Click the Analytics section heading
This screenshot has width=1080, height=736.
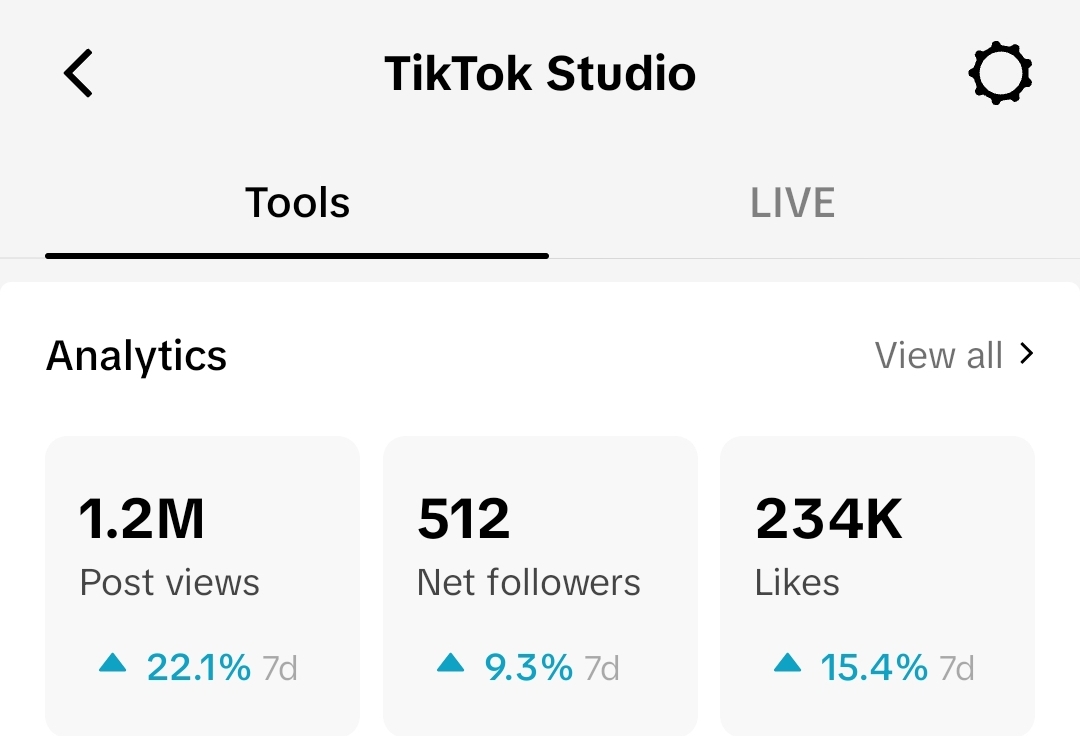137,356
